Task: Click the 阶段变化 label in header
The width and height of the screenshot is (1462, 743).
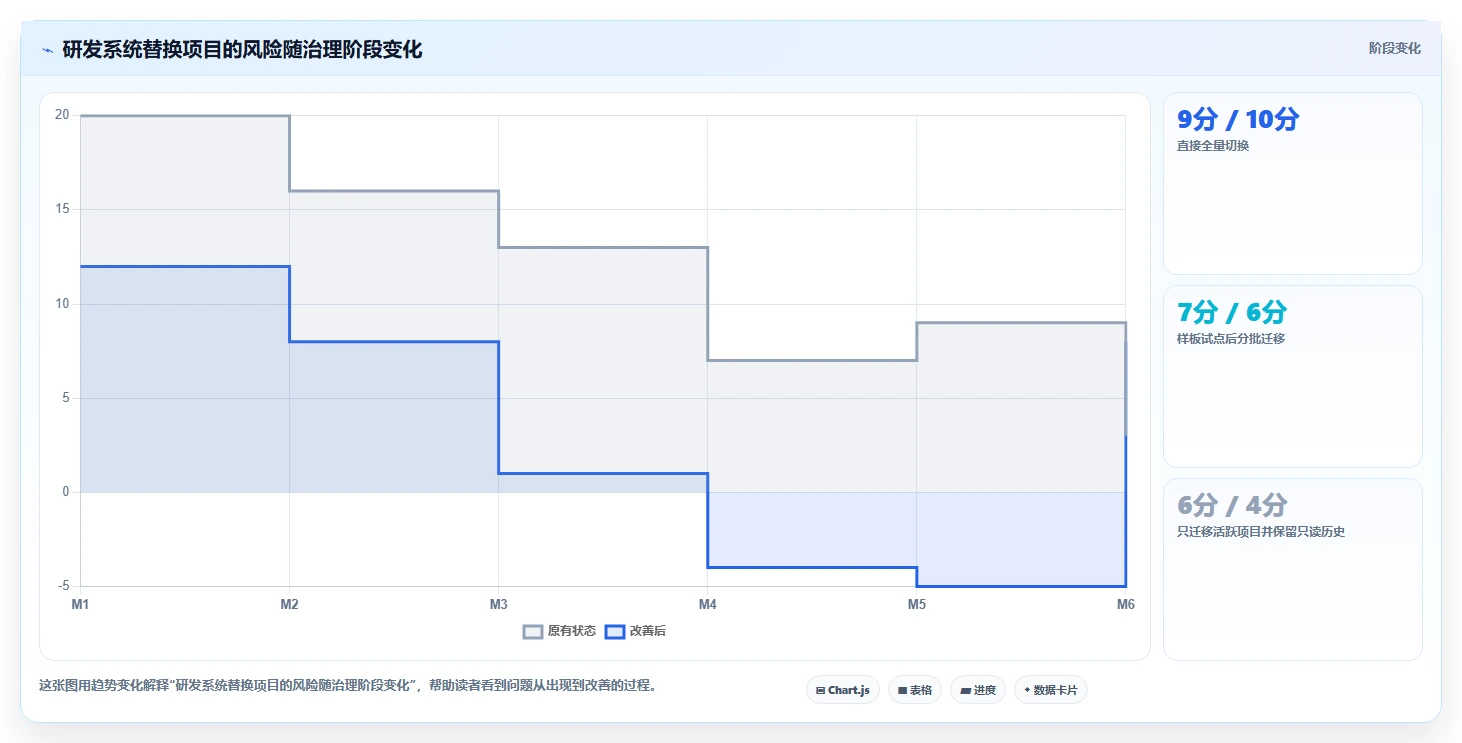Action: [1394, 48]
